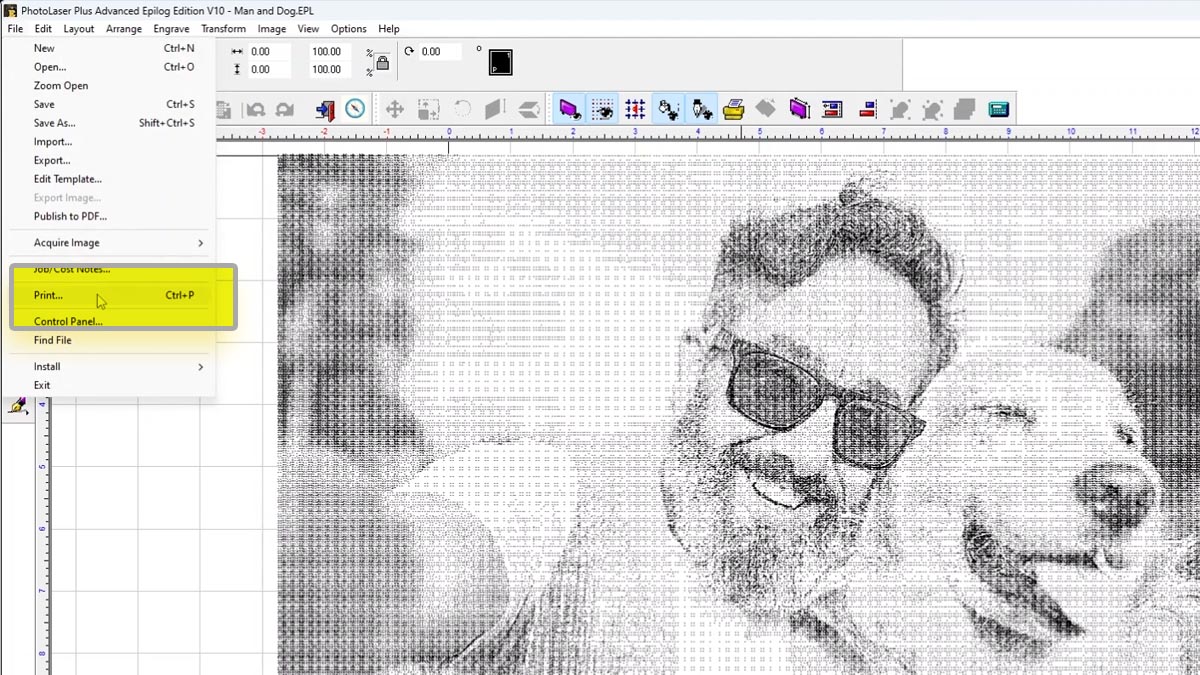Screen dimensions: 1200x675
Task: Select the Move tool icon
Action: pos(394,109)
